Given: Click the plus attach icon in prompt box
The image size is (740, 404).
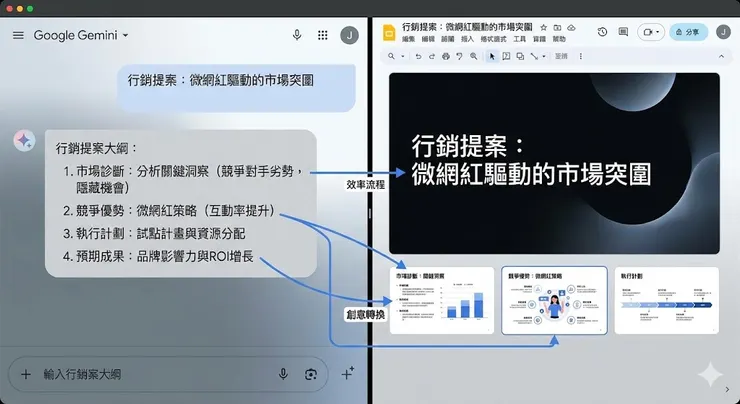Looking at the screenshot, I should pos(26,375).
